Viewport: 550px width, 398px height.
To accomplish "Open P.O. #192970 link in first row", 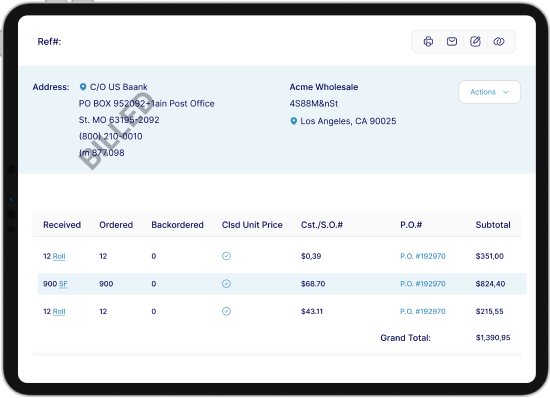I will [423, 256].
